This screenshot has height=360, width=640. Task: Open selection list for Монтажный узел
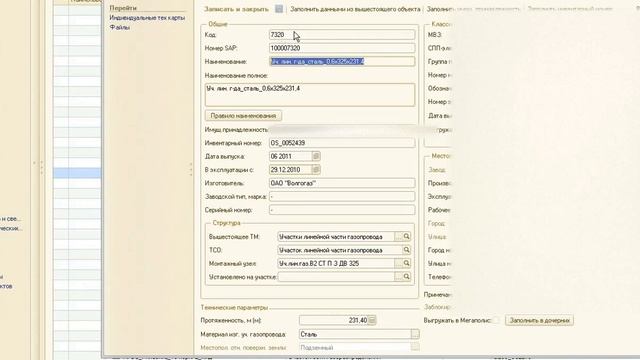398,263
